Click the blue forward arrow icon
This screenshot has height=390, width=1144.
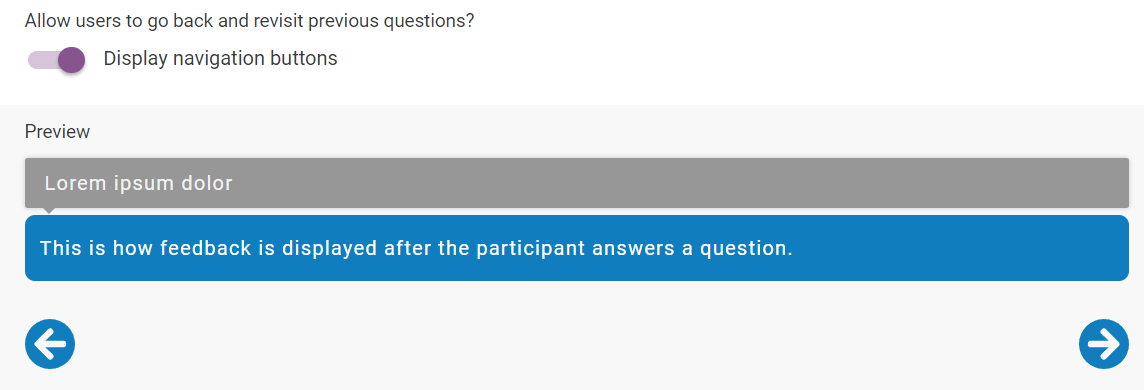(x=1104, y=343)
